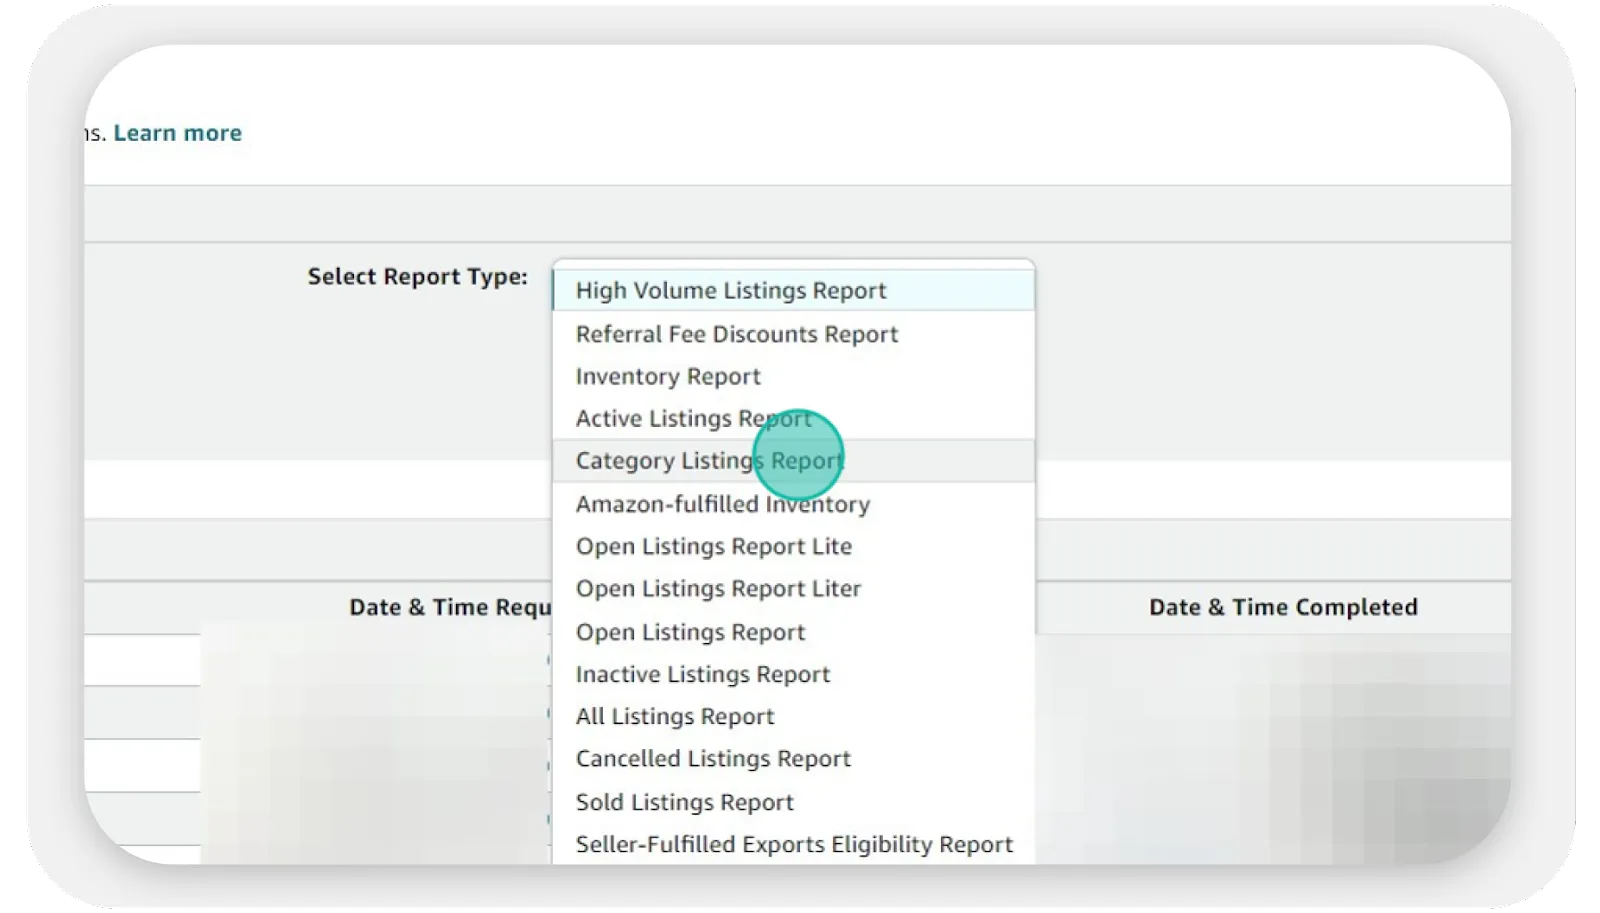
Task: Select All Listings Report
Action: point(674,716)
